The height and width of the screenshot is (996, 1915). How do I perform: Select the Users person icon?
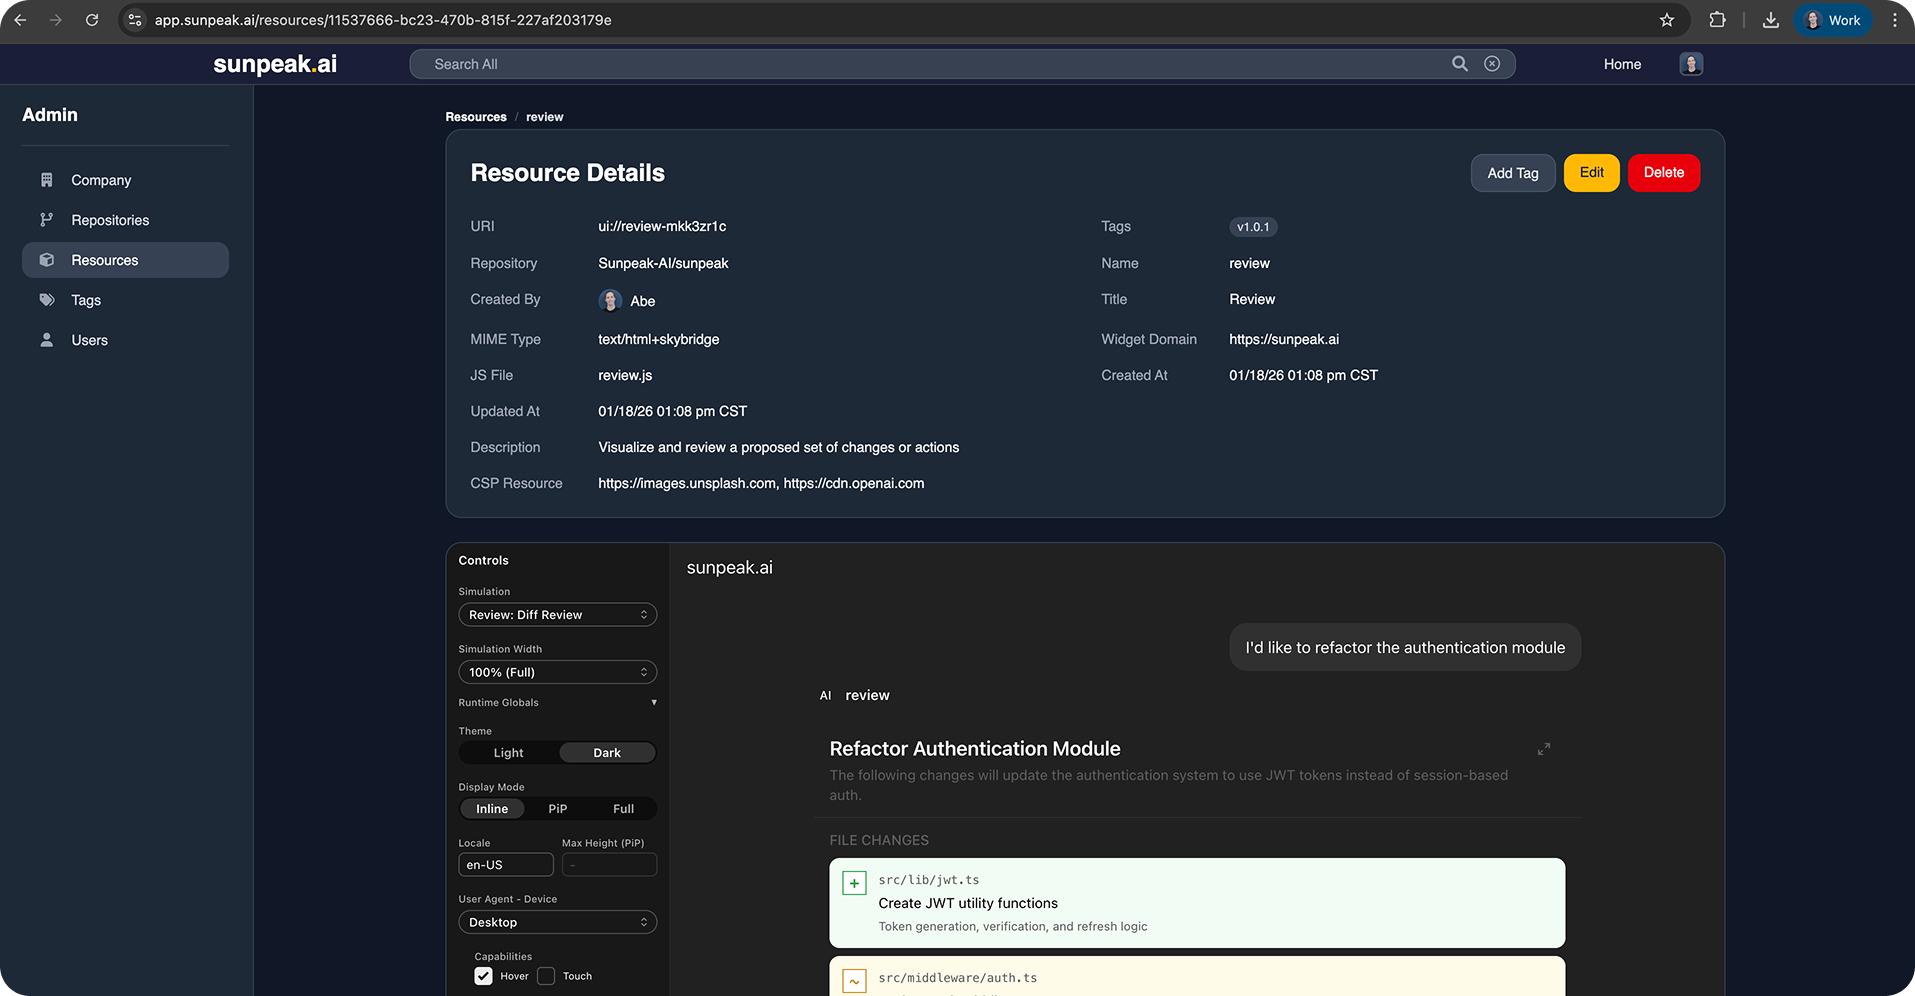[x=46, y=340]
